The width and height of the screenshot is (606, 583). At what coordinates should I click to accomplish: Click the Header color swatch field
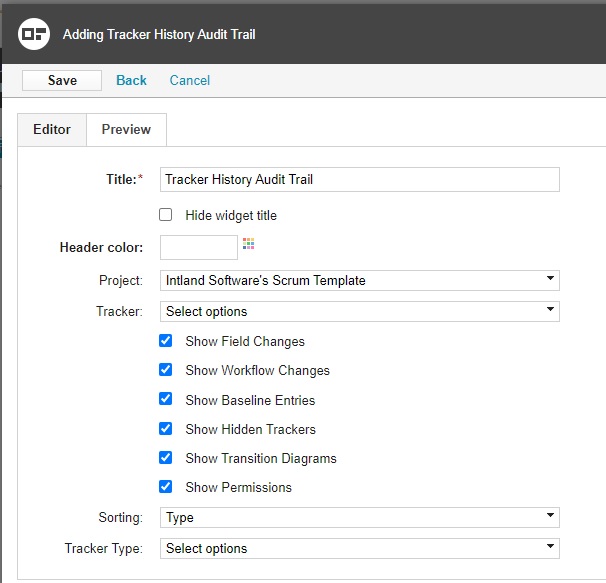click(x=199, y=247)
